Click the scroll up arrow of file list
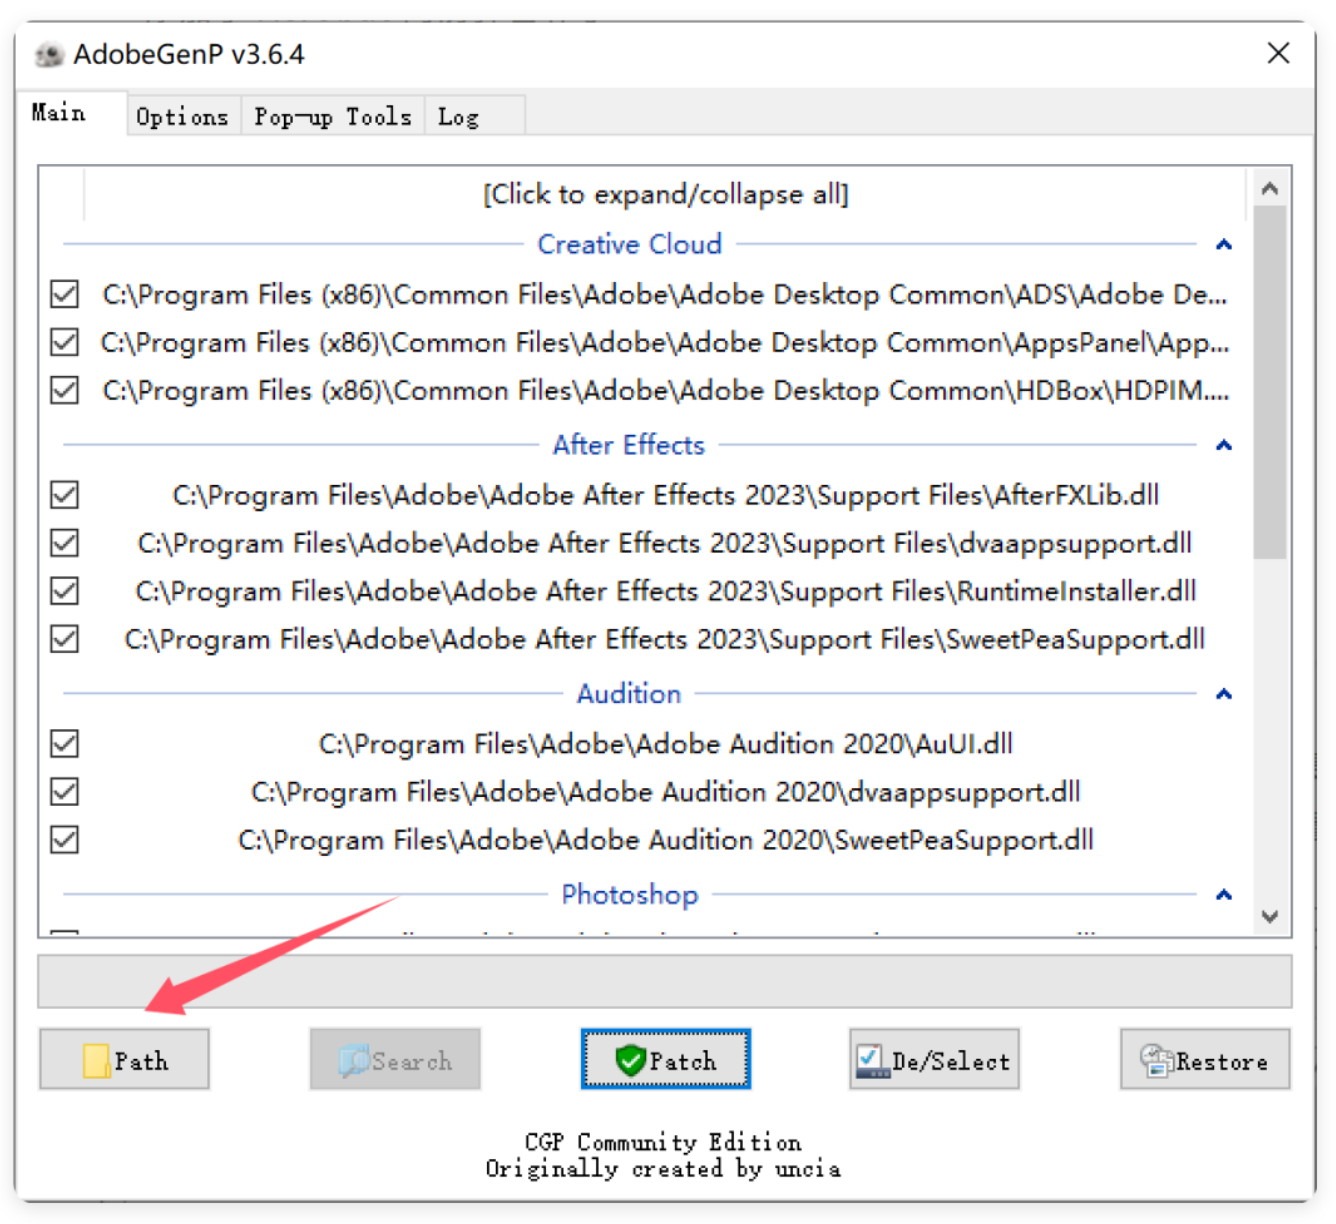The height and width of the screenshot is (1224, 1336). [1270, 188]
